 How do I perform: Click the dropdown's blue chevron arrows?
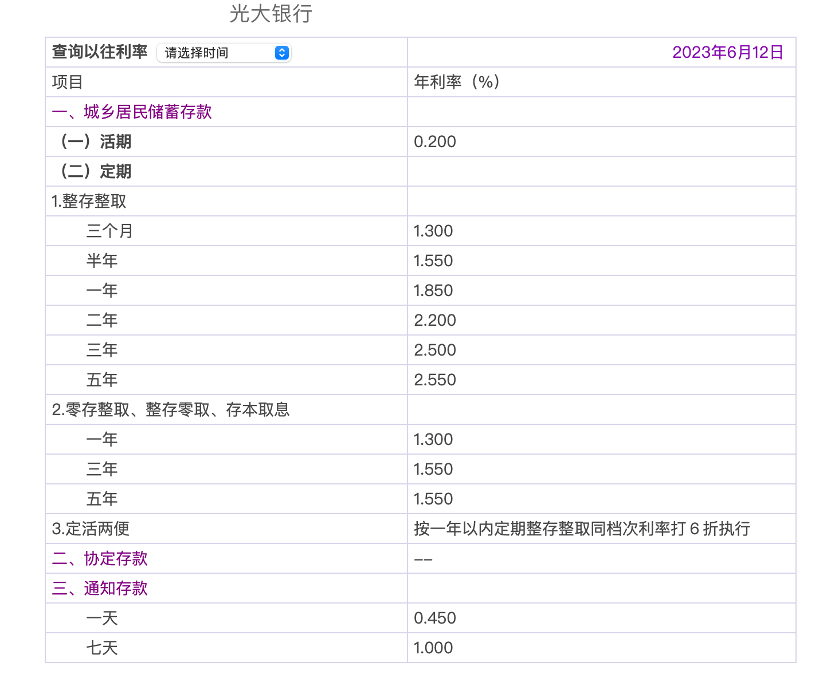(x=281, y=53)
